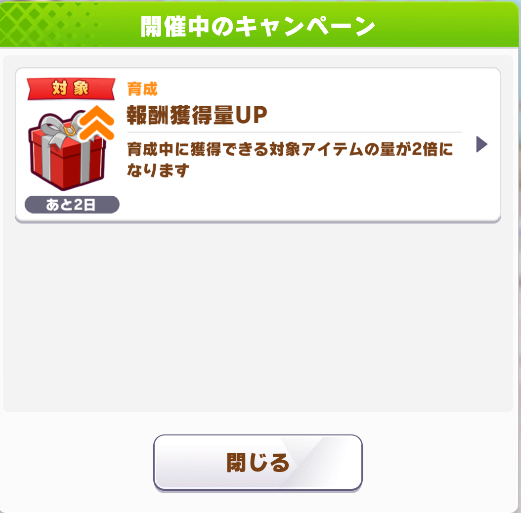Click the red gift box icon
This screenshot has height=513, width=521.
pos(68,149)
